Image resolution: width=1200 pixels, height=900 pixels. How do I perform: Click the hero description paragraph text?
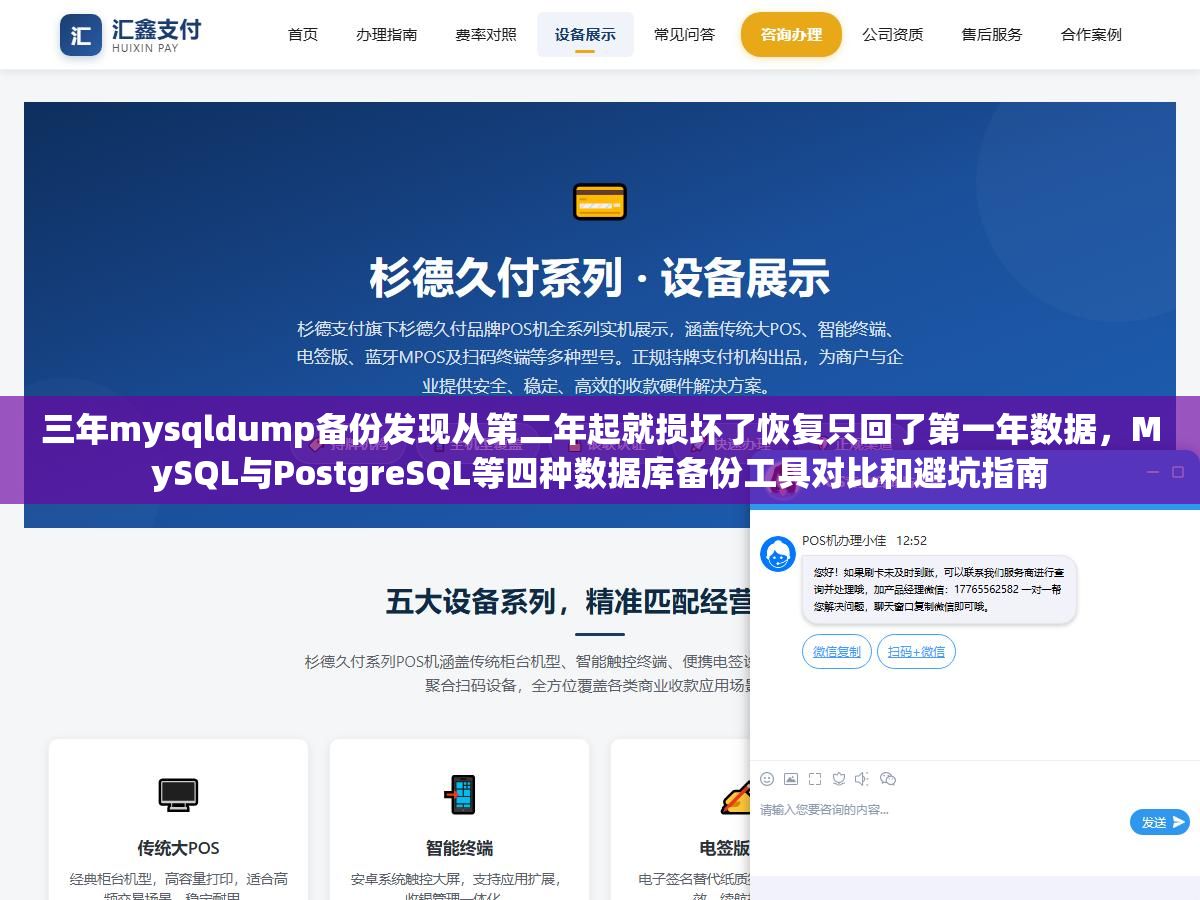click(x=600, y=357)
